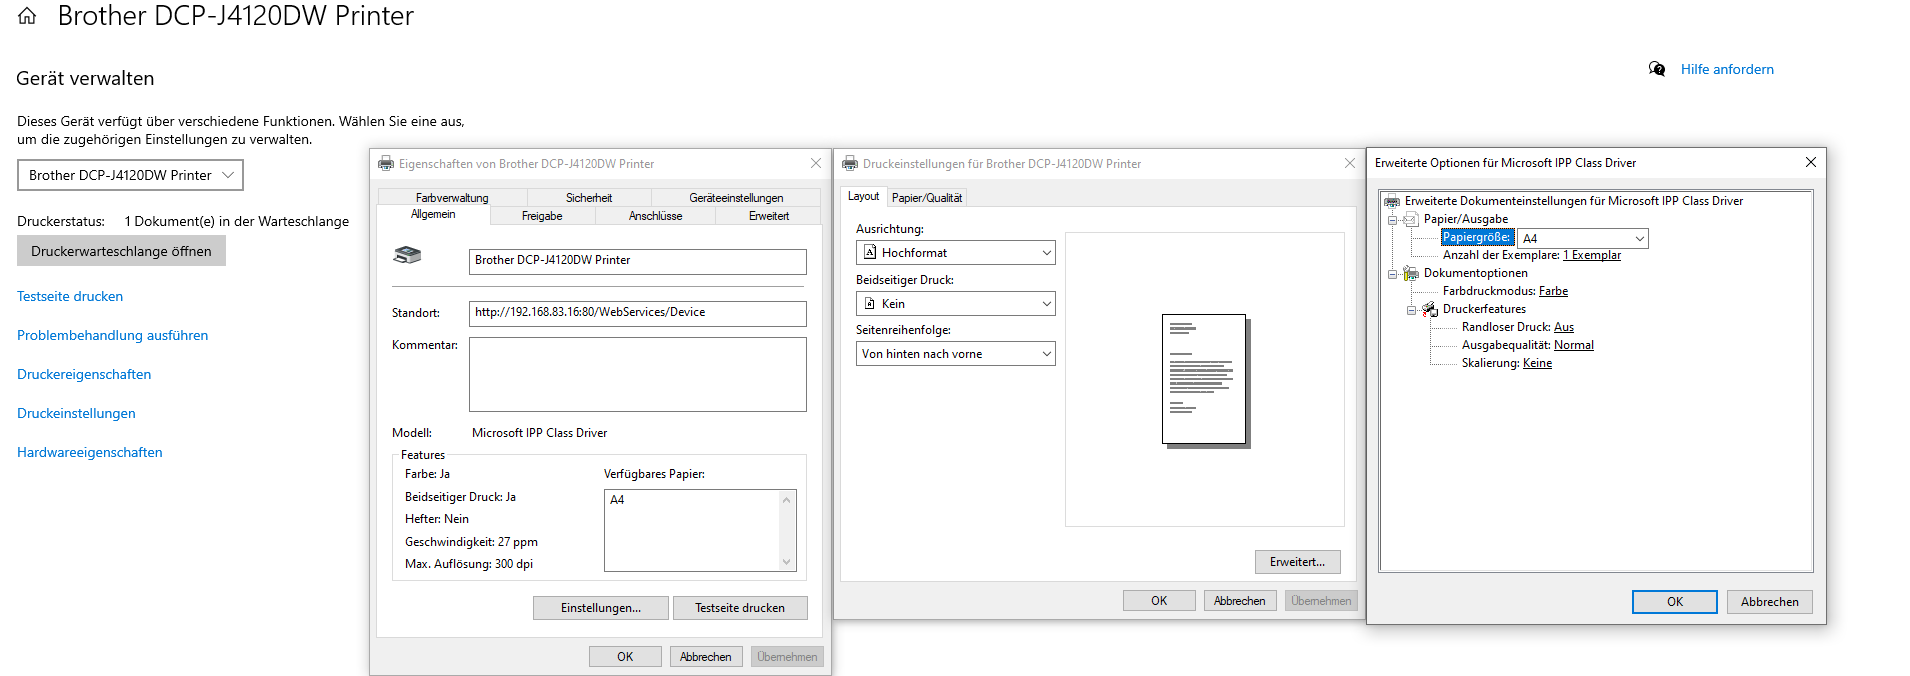This screenshot has height=676, width=1910.
Task: Click the portrait page icon in the Hochformat dropdown
Action: point(870,253)
